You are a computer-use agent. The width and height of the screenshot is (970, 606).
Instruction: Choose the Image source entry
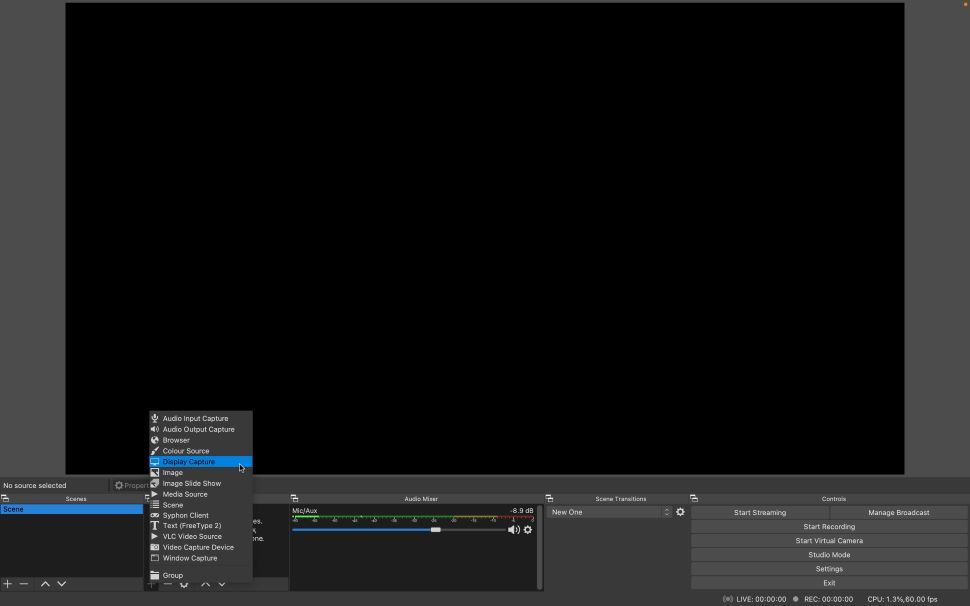[x=200, y=472]
